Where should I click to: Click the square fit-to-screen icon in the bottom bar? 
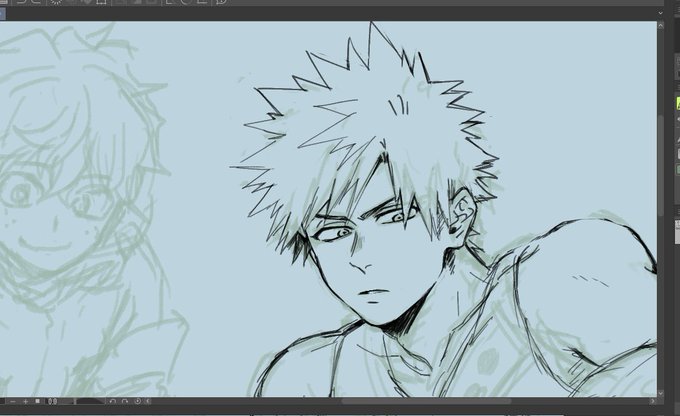(x=38, y=401)
